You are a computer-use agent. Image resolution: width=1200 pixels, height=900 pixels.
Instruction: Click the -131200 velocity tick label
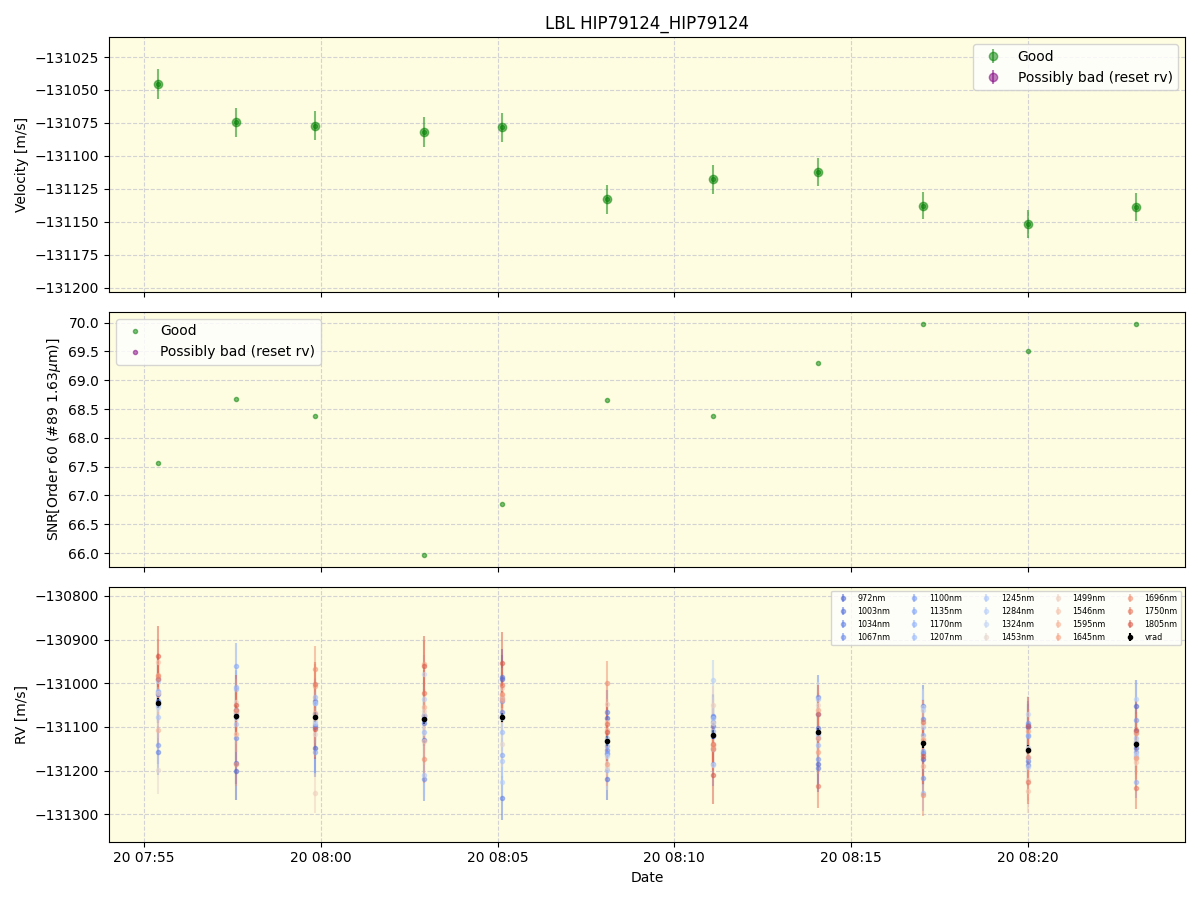69,288
